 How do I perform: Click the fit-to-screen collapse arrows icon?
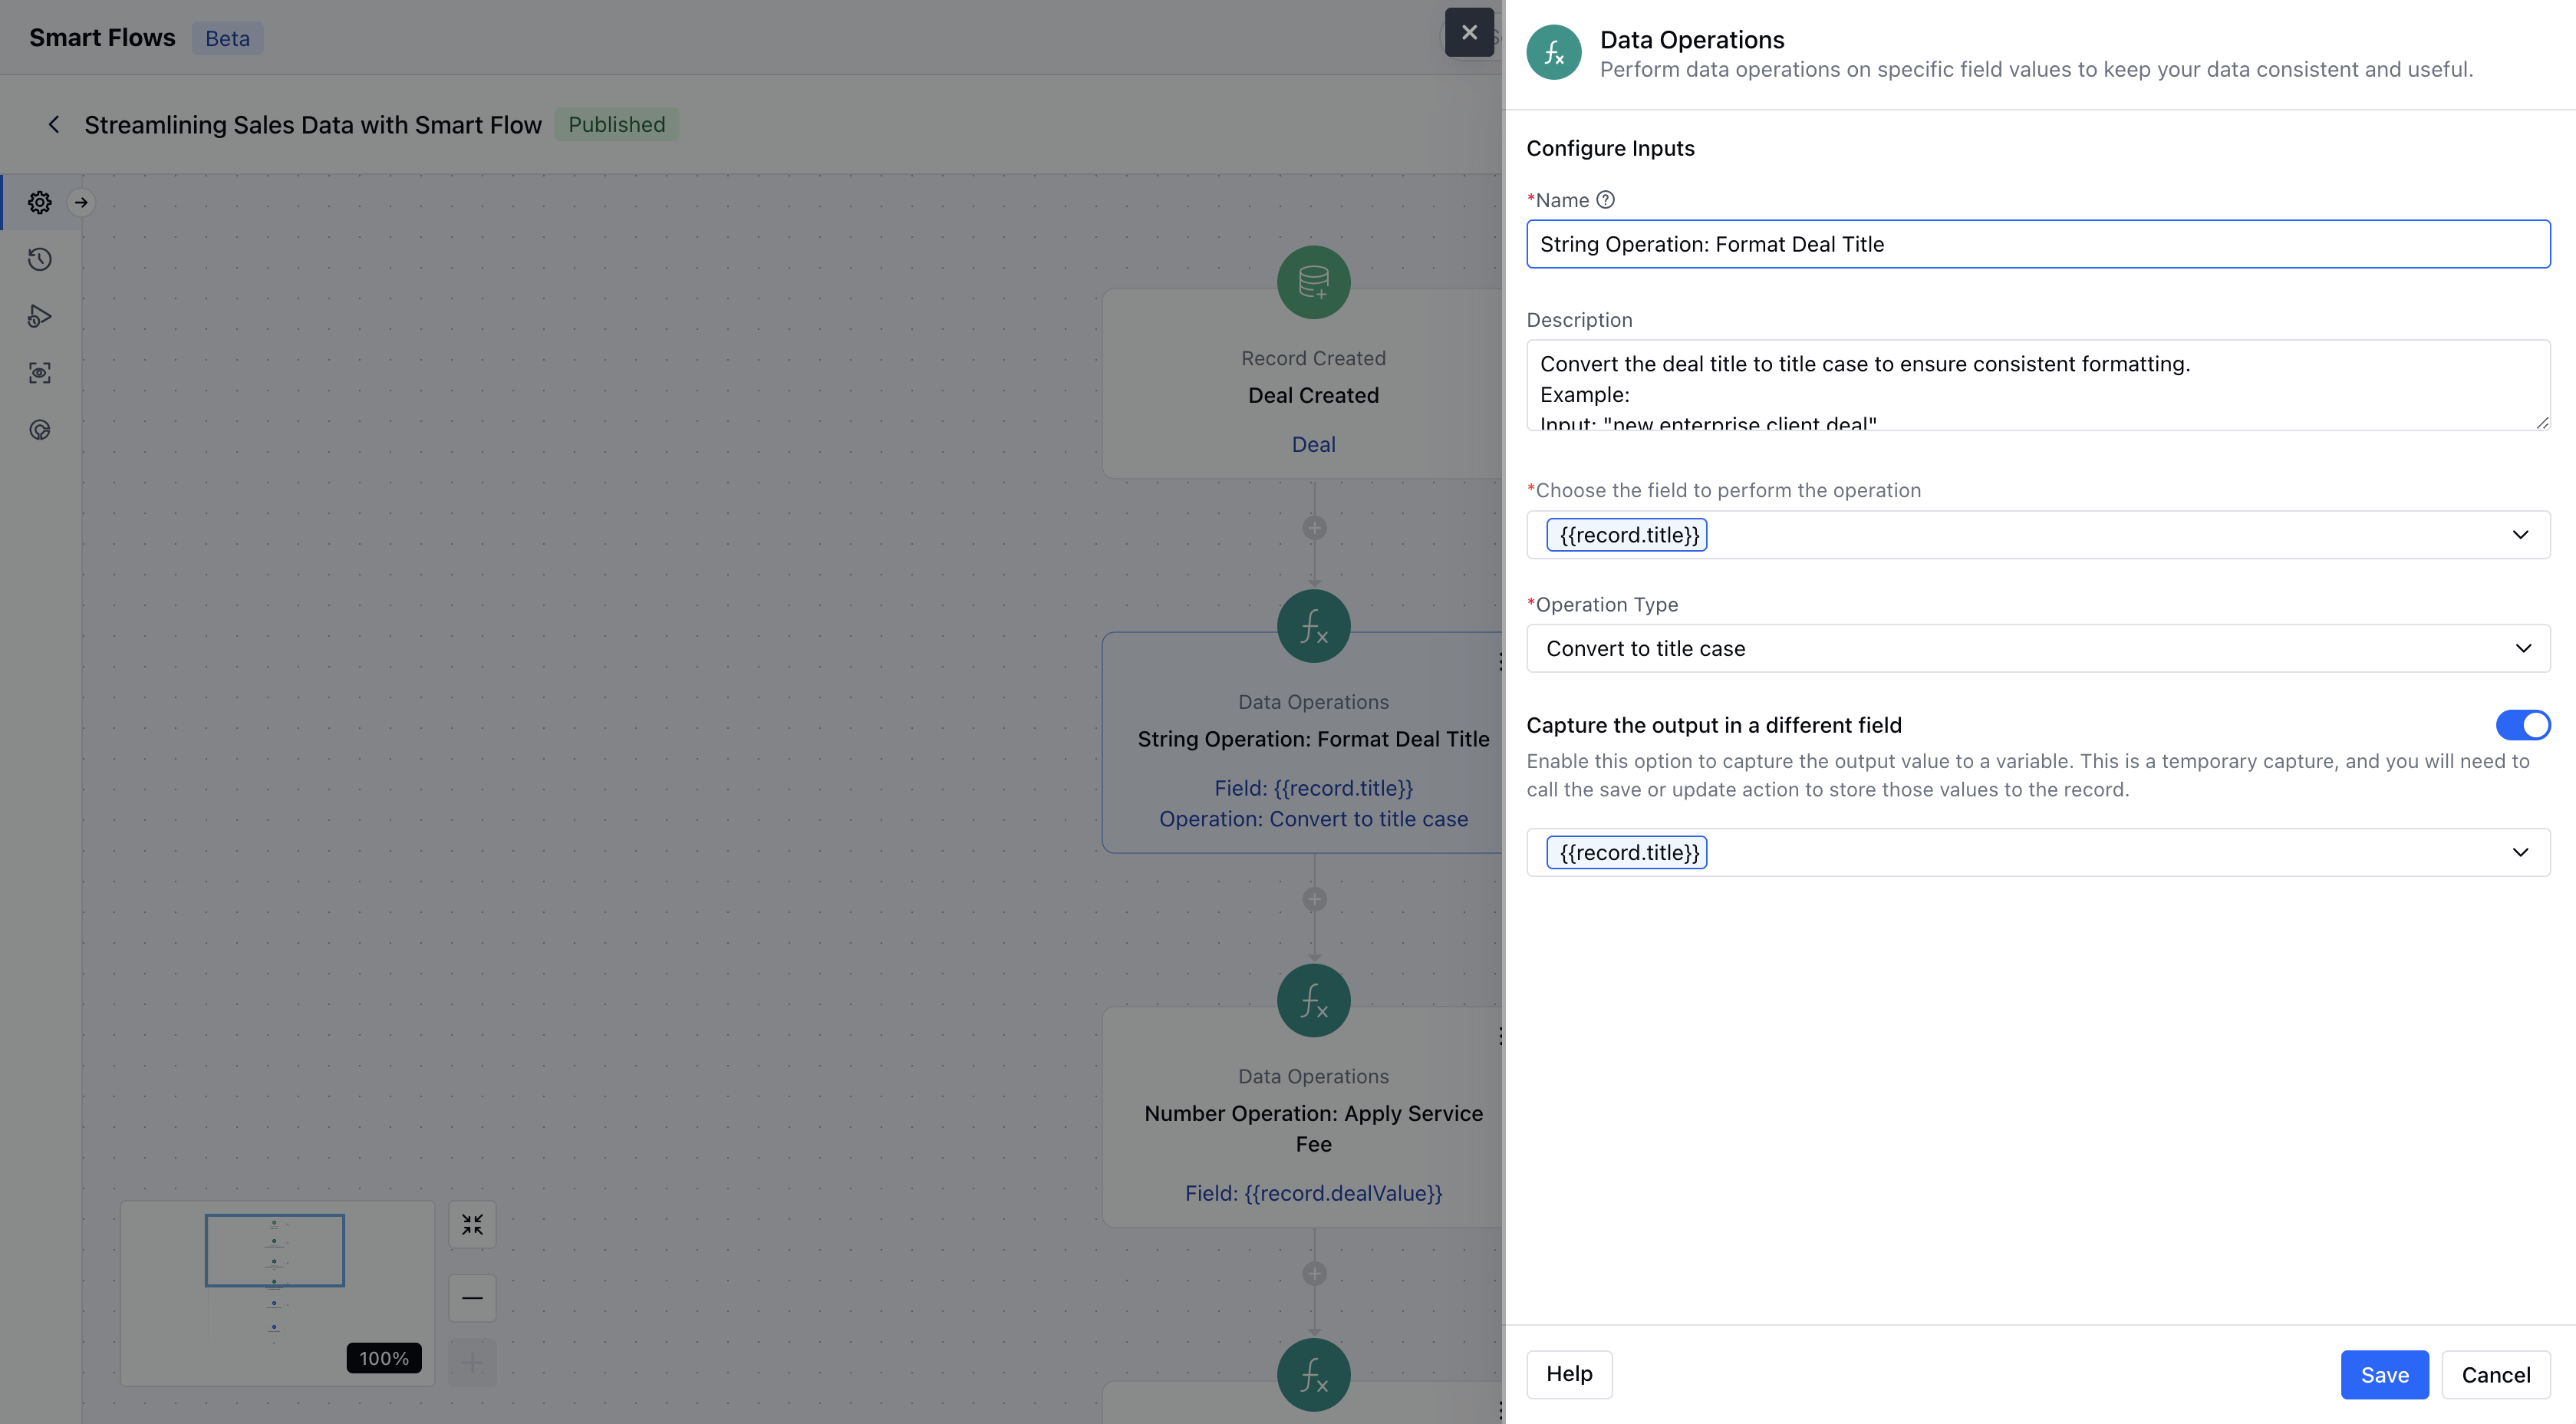472,1224
